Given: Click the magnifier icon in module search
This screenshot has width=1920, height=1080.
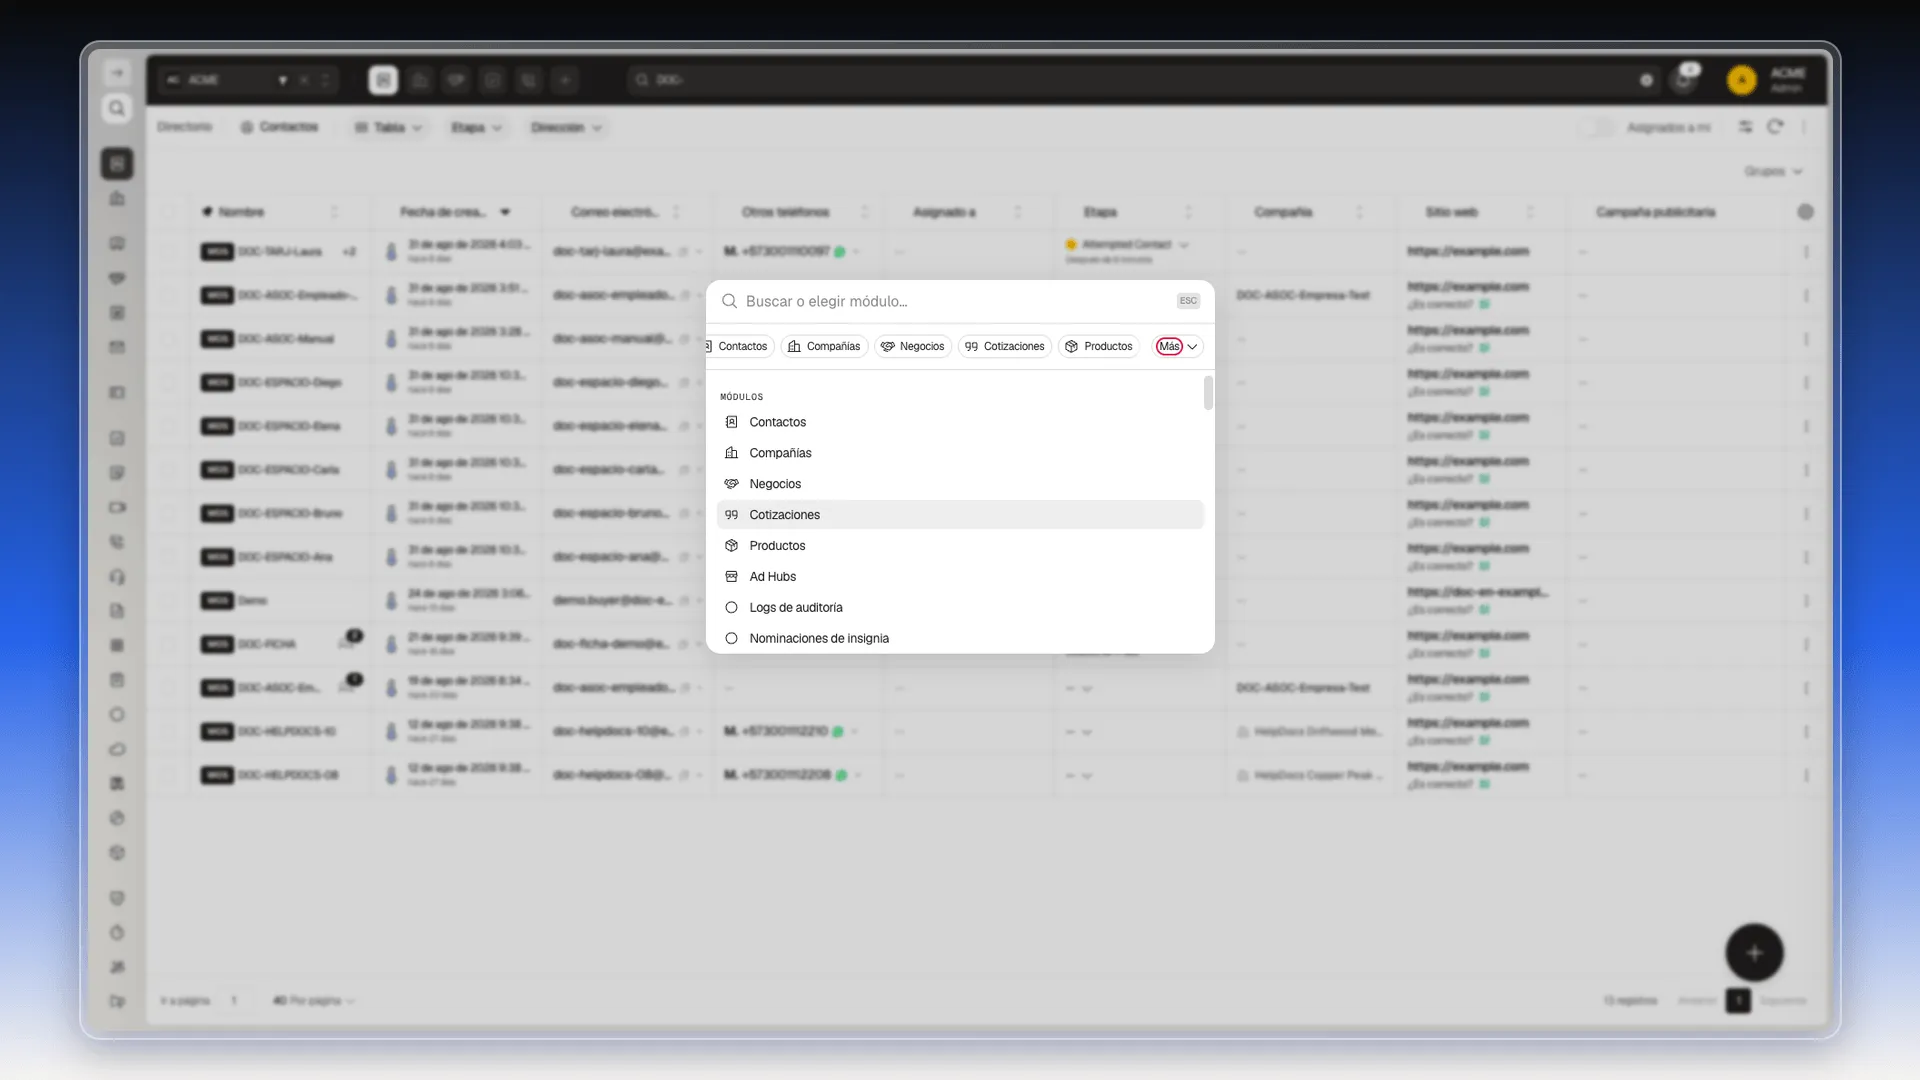Looking at the screenshot, I should tap(730, 301).
